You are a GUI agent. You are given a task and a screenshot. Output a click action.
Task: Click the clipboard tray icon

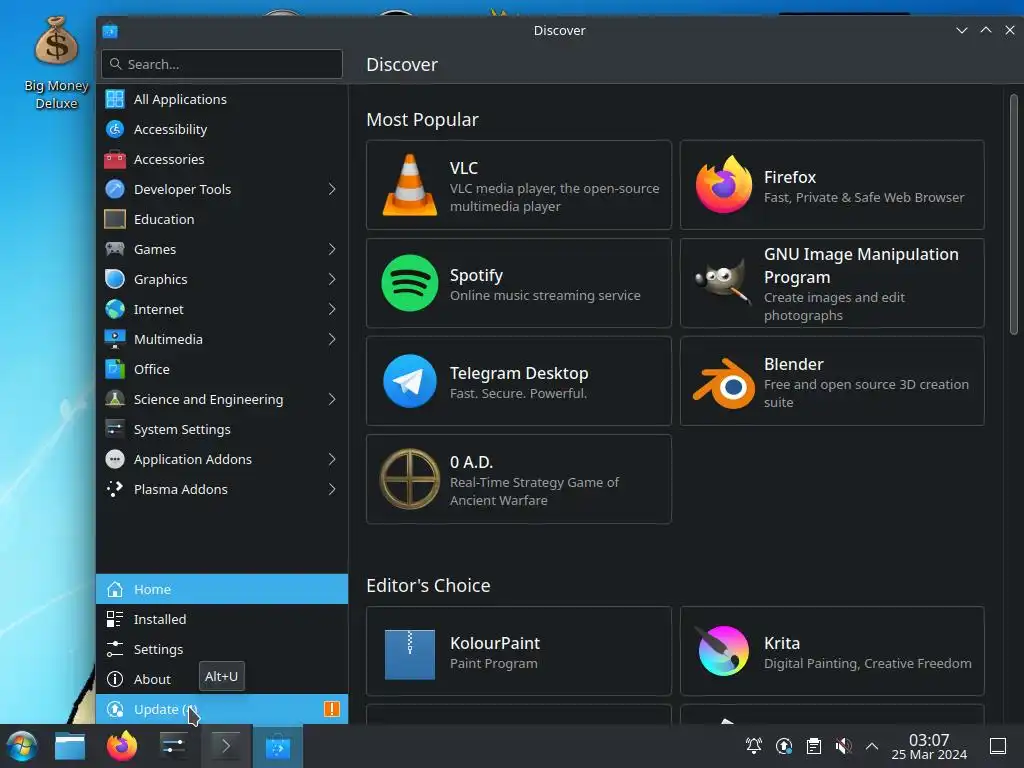coord(814,746)
